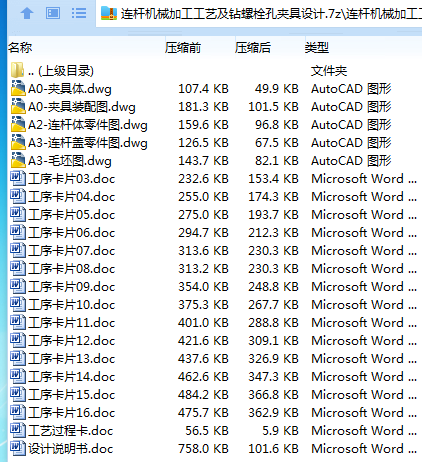The width and height of the screenshot is (422, 462).
Task: Click Word icon of 工序卡片06.doc
Action: tap(18, 232)
